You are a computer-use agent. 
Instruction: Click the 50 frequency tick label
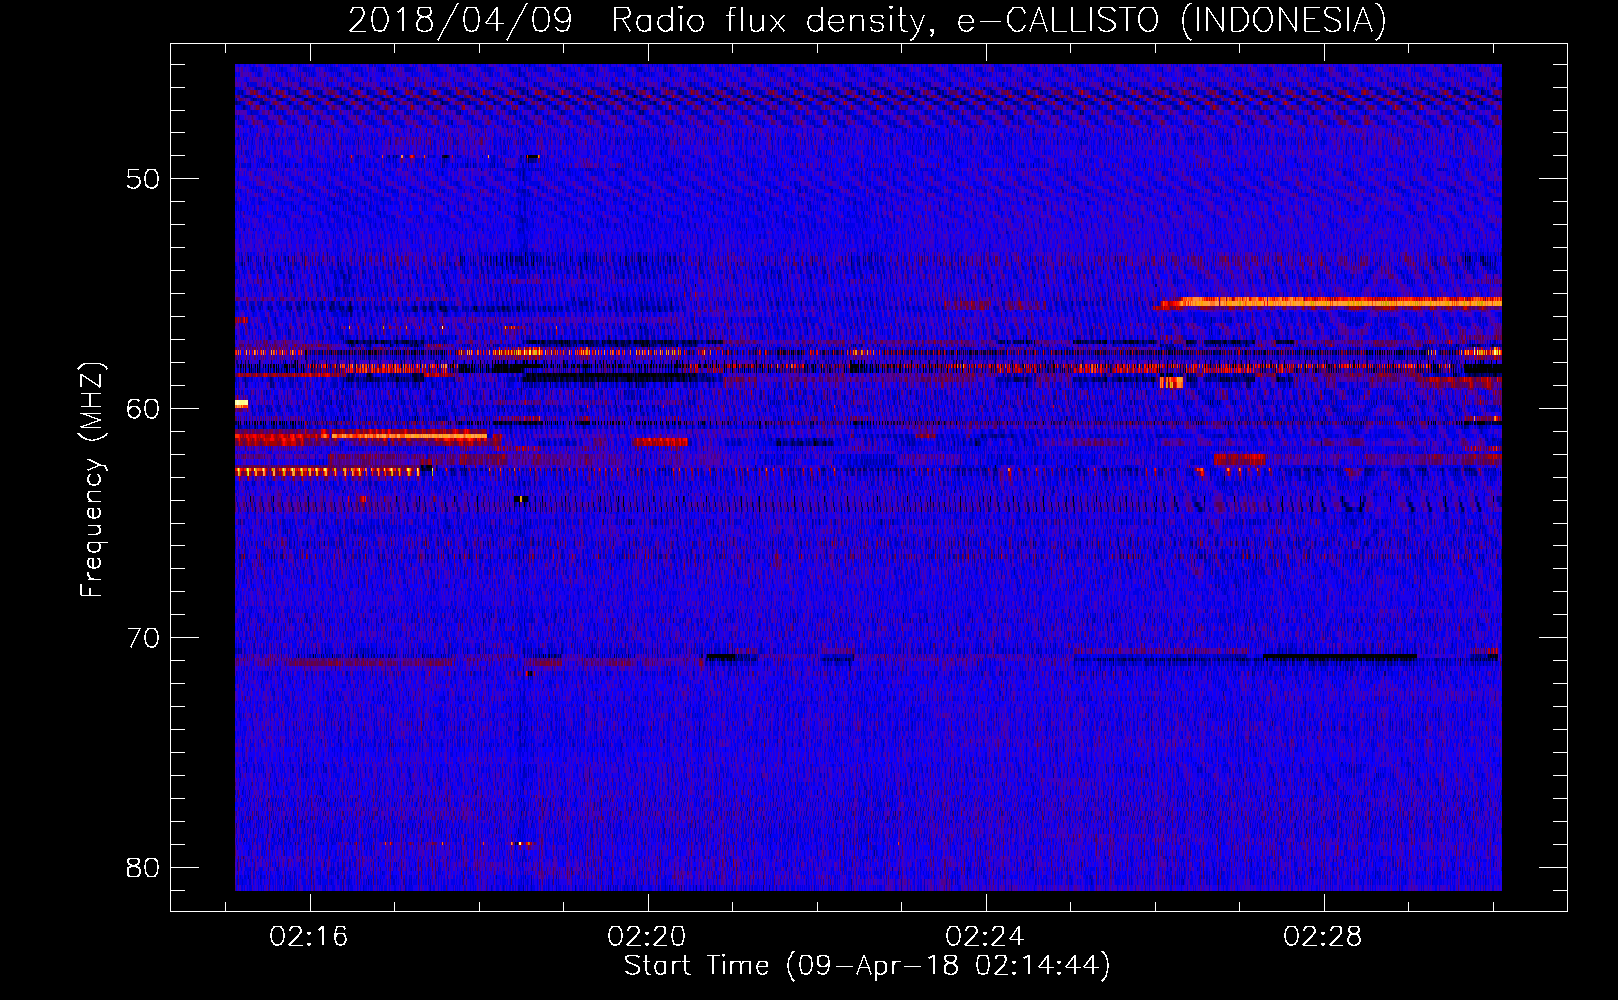coord(144,180)
